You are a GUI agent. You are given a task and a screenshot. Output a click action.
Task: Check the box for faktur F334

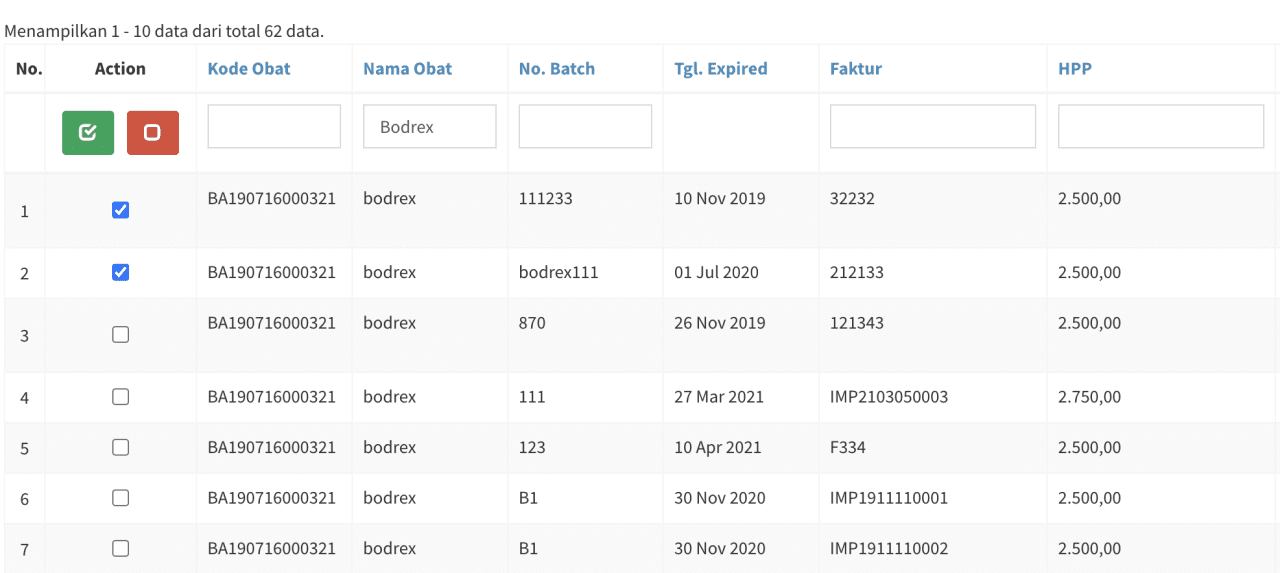tap(121, 447)
